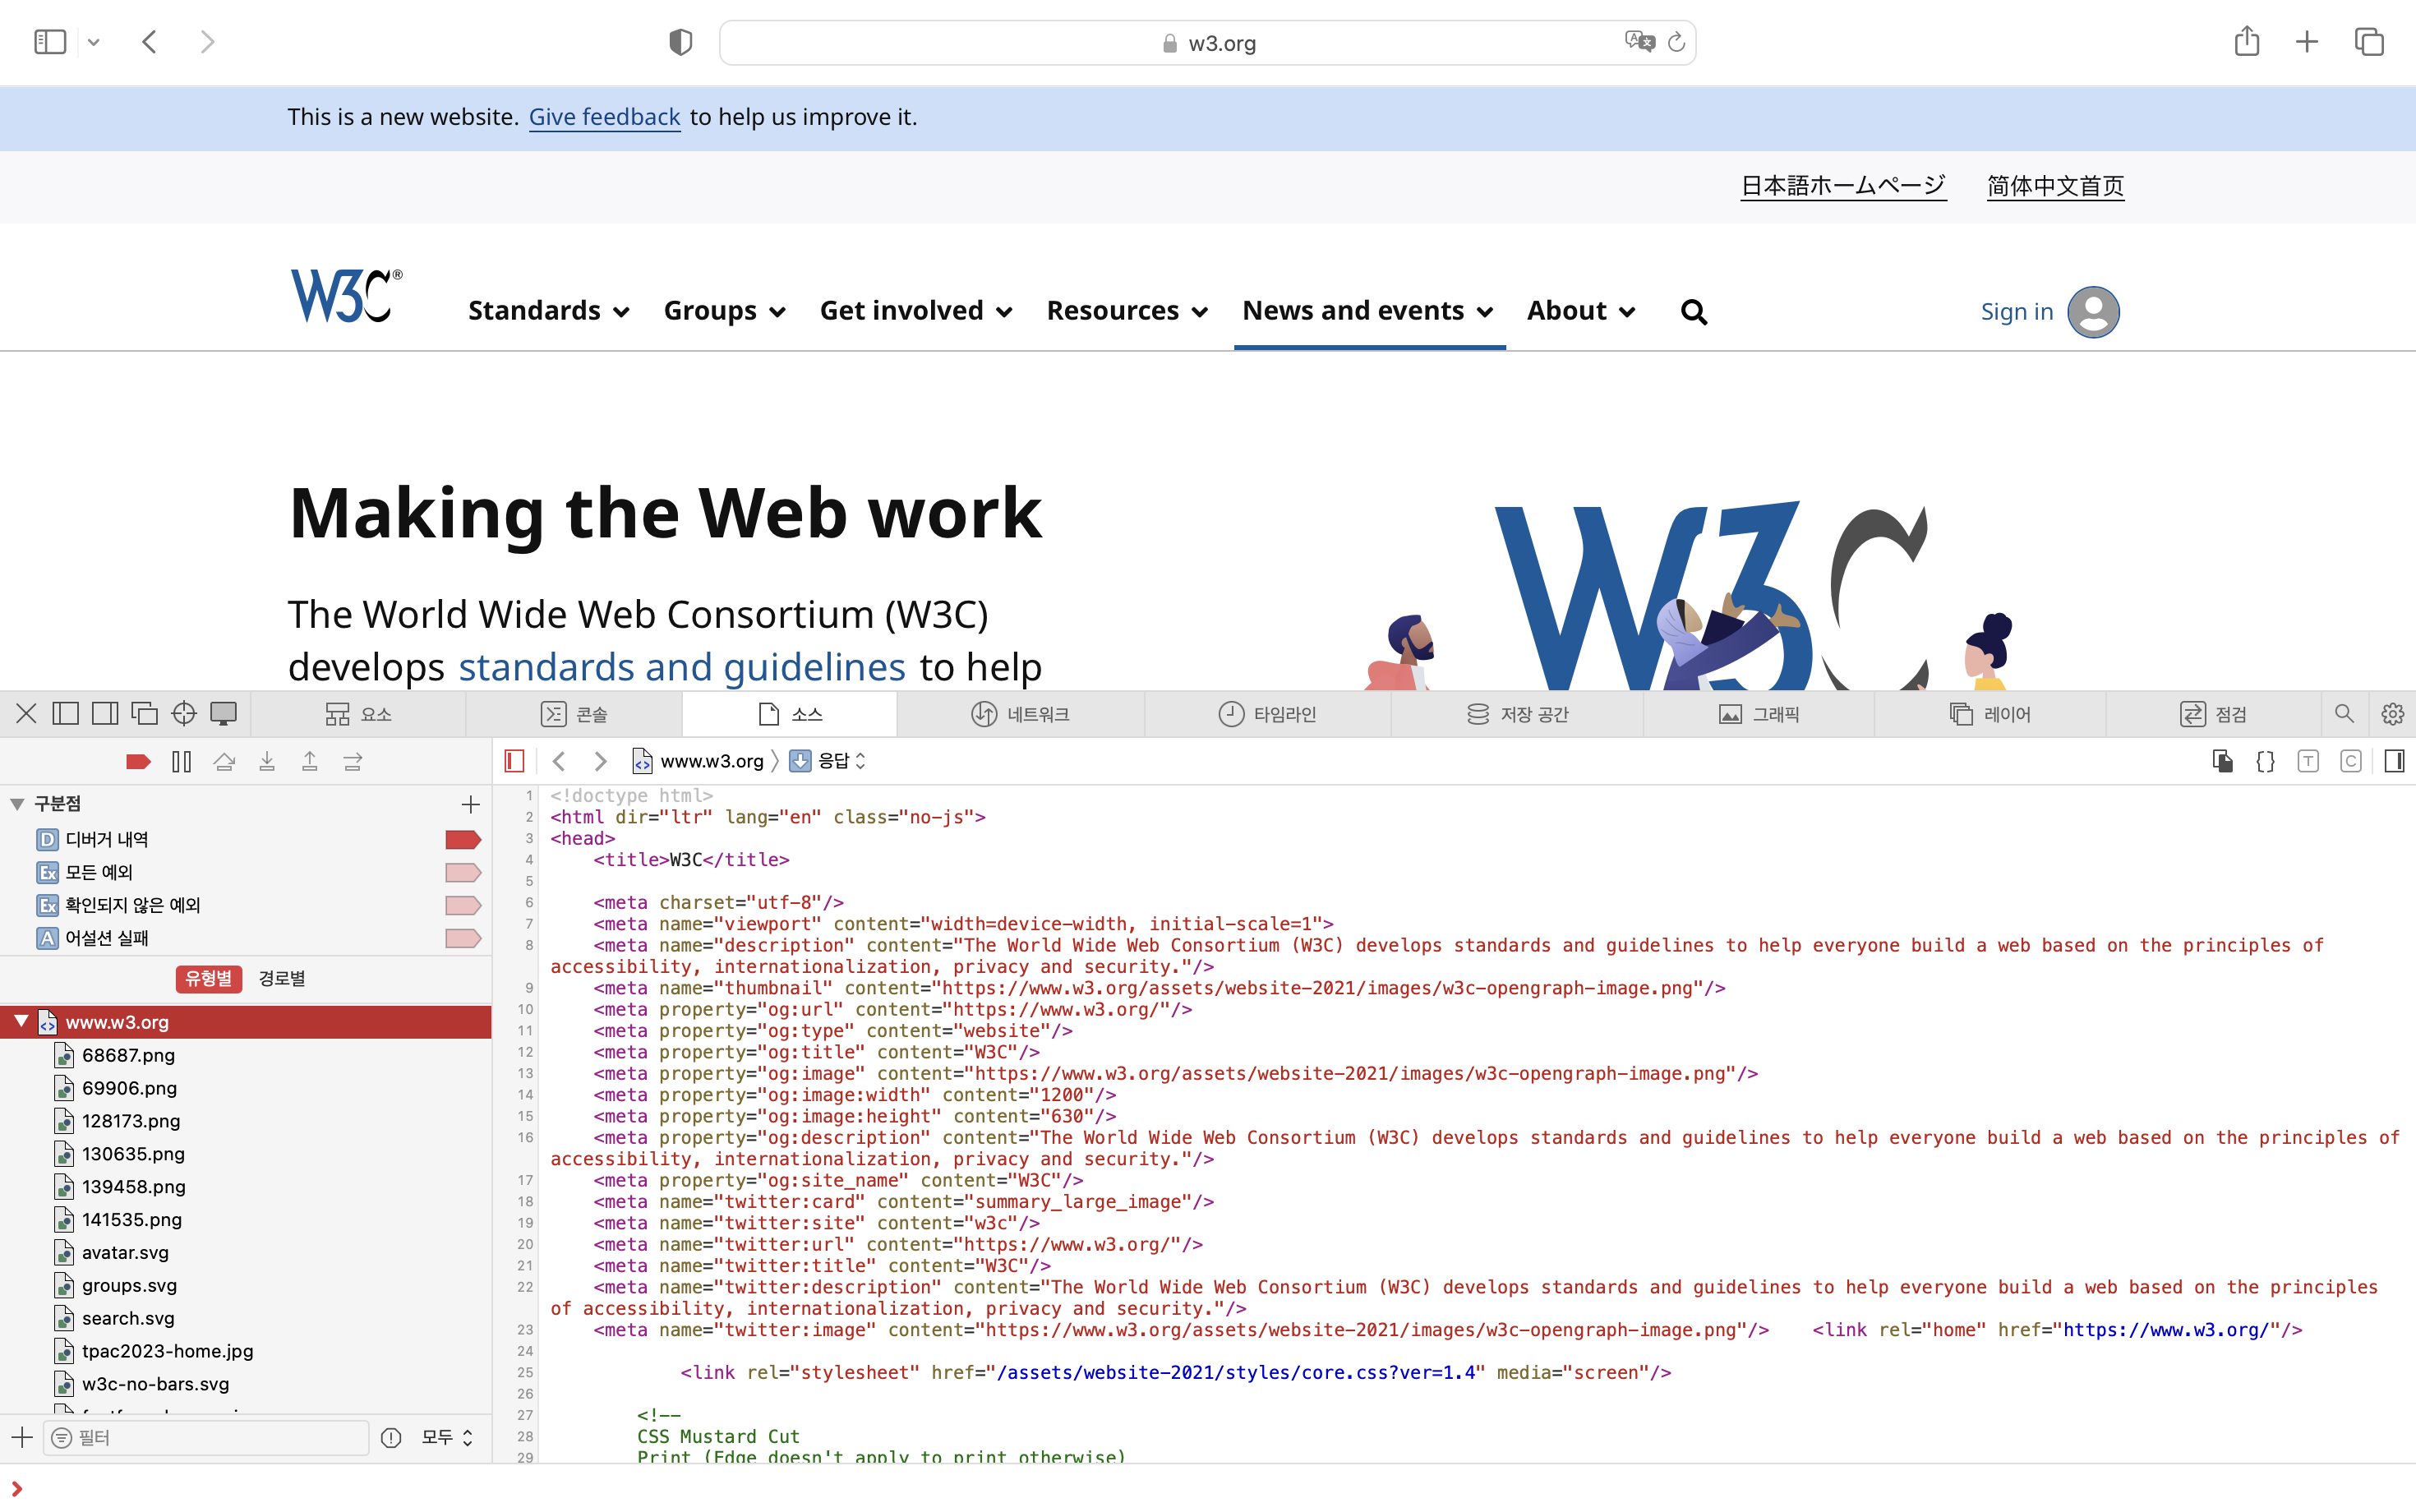Open the inspector search icon
Viewport: 2416px width, 1512px height.
[x=2344, y=713]
